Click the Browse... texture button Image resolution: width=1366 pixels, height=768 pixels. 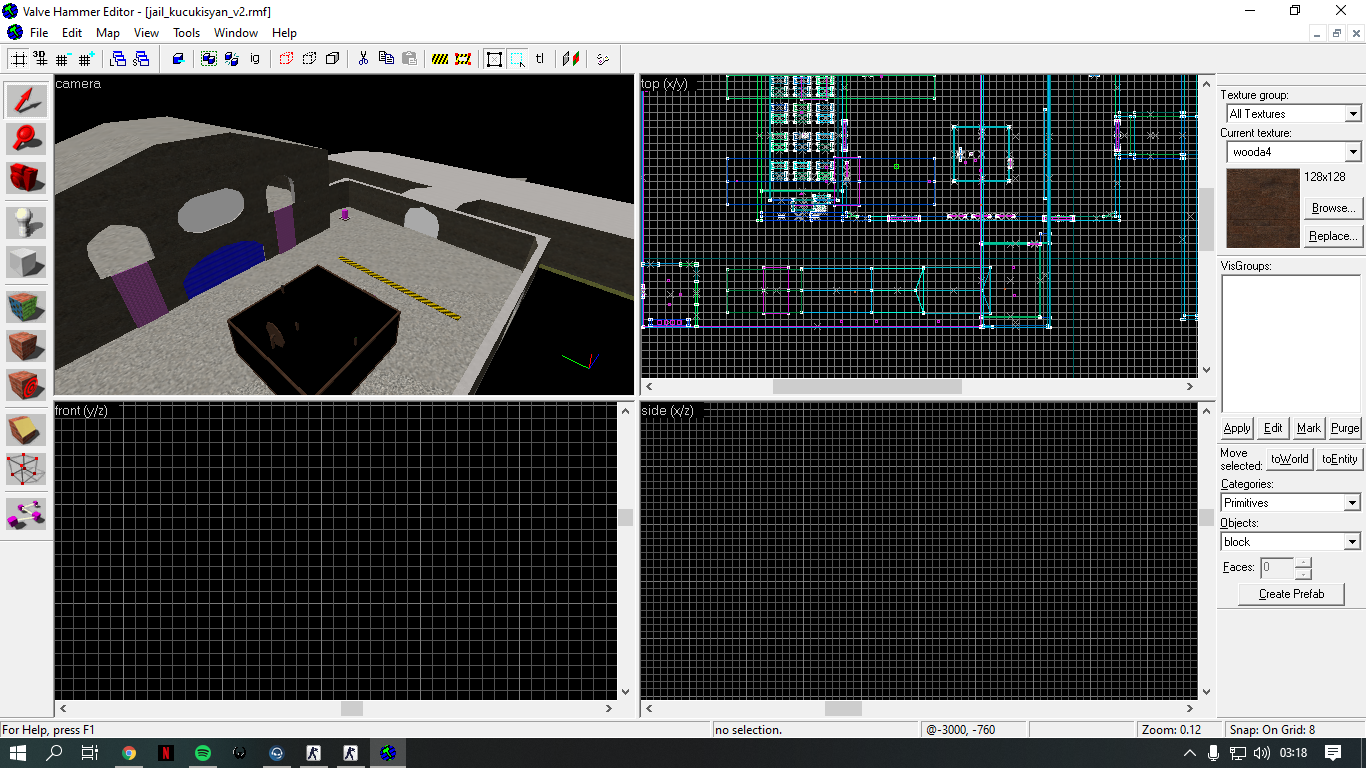pyautogui.click(x=1333, y=208)
